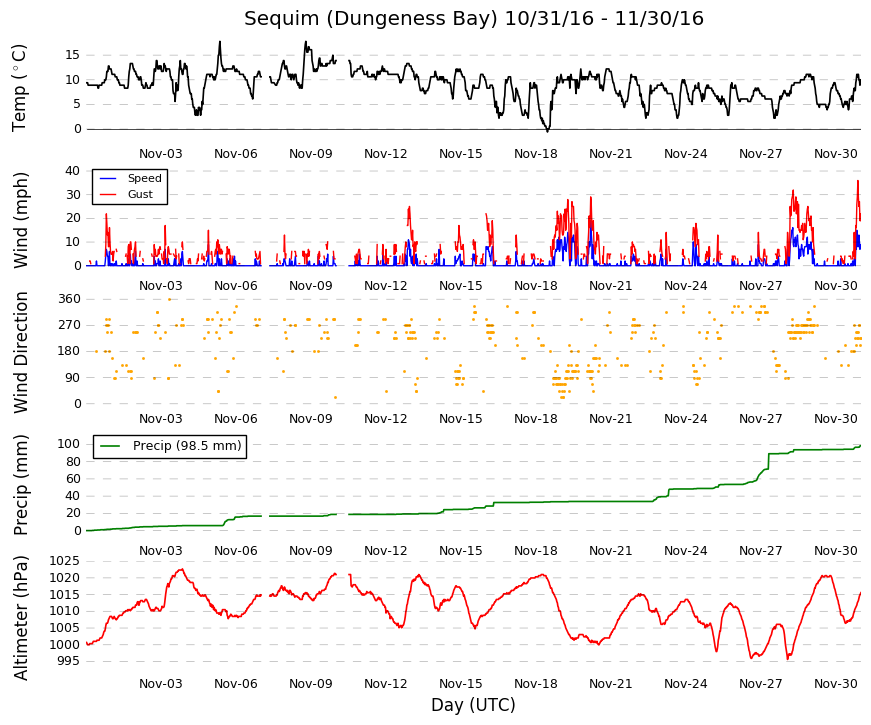
Task: Click Nov-24 tick under precipitation plot
Action: click(x=685, y=551)
